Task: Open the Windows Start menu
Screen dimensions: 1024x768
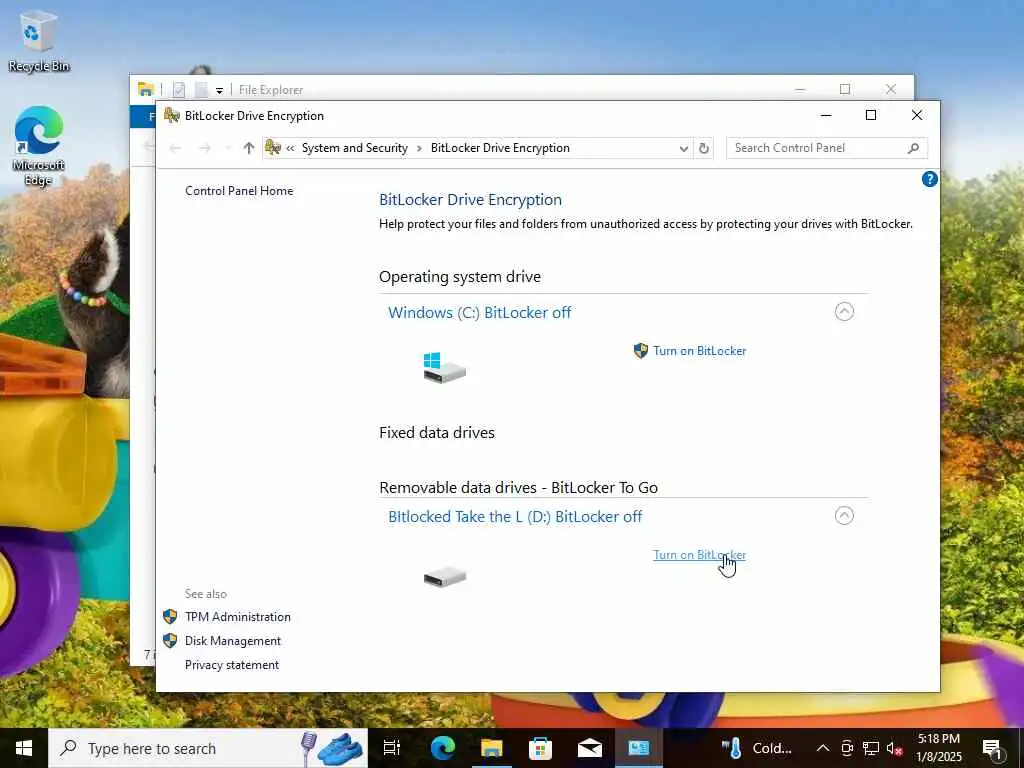Action: tap(24, 748)
